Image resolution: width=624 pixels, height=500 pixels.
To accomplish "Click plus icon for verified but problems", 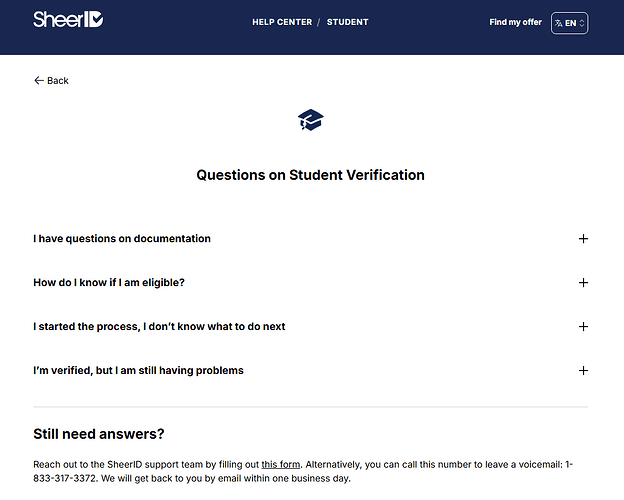I will point(583,371).
